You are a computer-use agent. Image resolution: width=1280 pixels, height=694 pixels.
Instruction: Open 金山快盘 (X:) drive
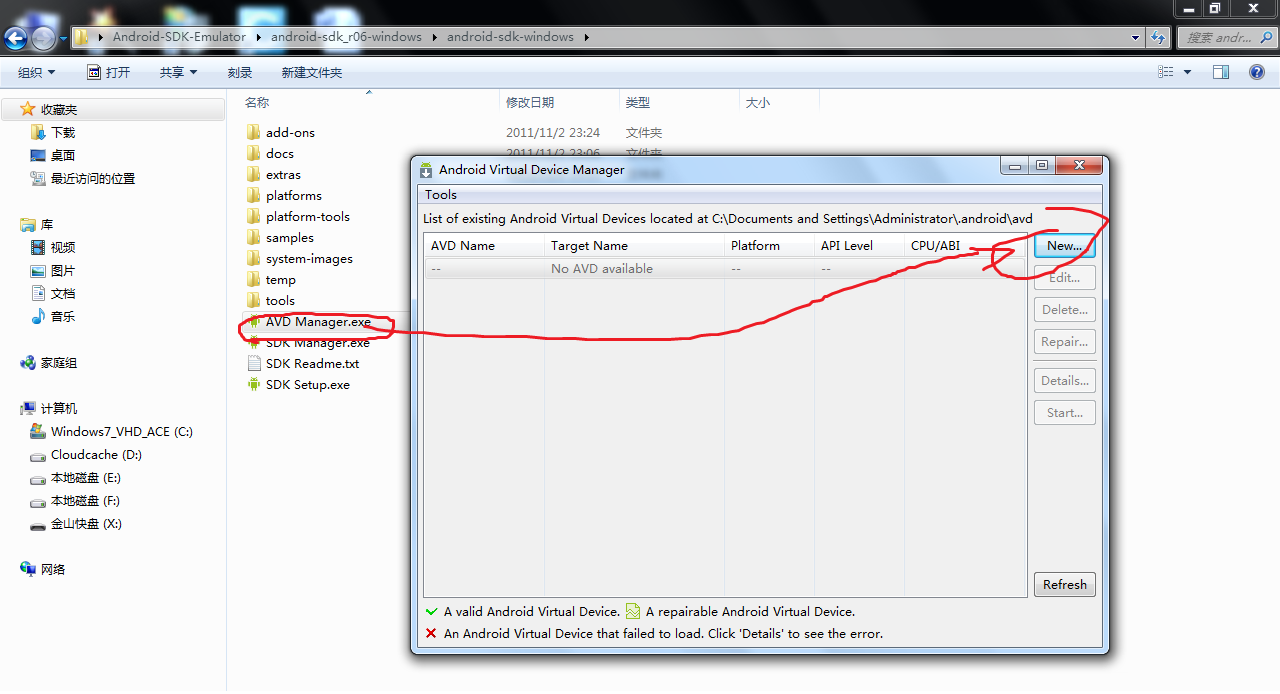77,524
